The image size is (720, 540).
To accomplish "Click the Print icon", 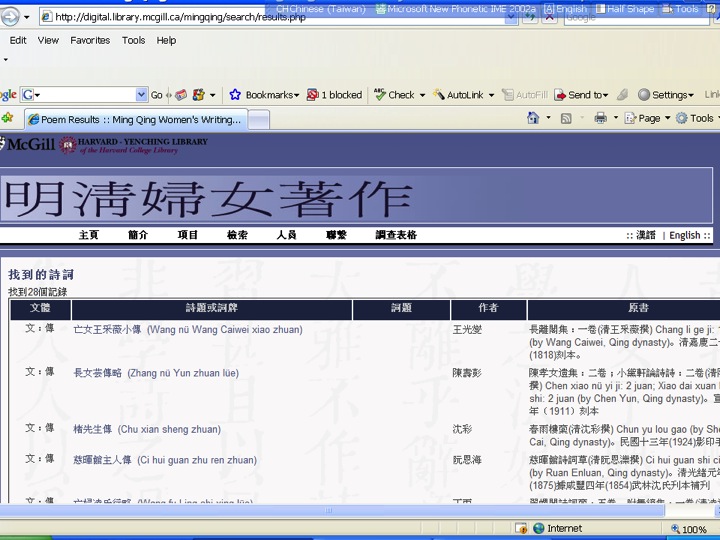I will [x=601, y=118].
